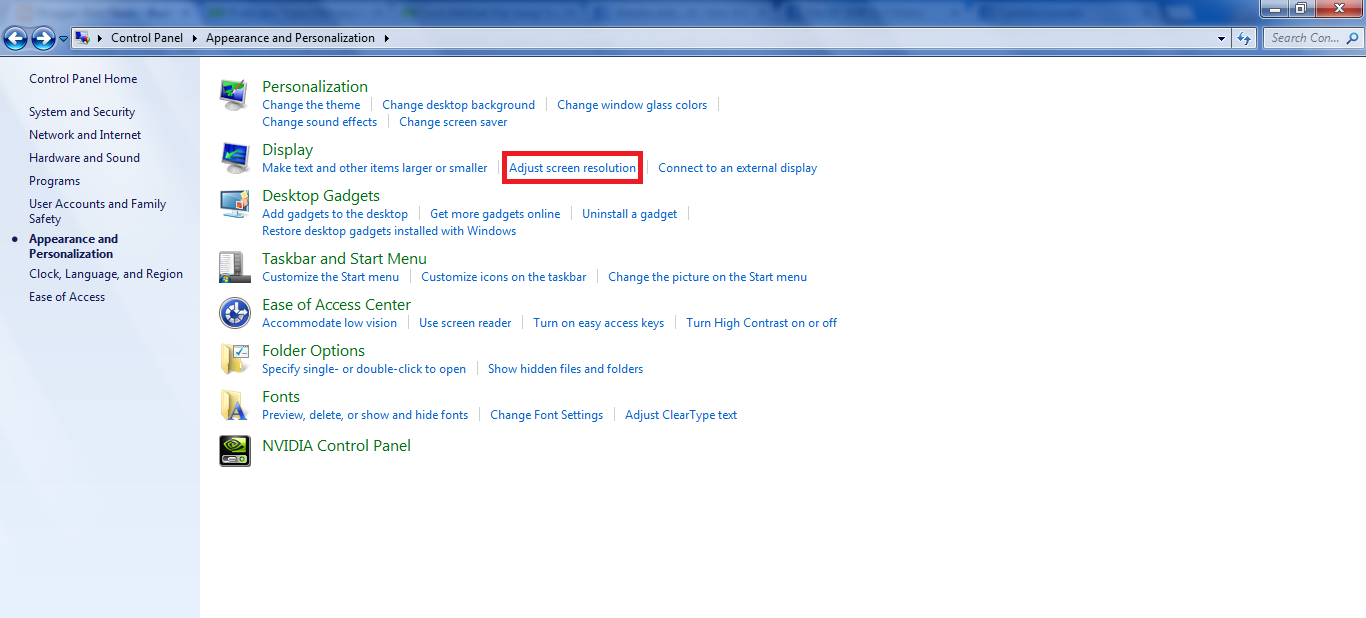
Task: Click the Taskbar and Start Menu icon
Action: 234,266
